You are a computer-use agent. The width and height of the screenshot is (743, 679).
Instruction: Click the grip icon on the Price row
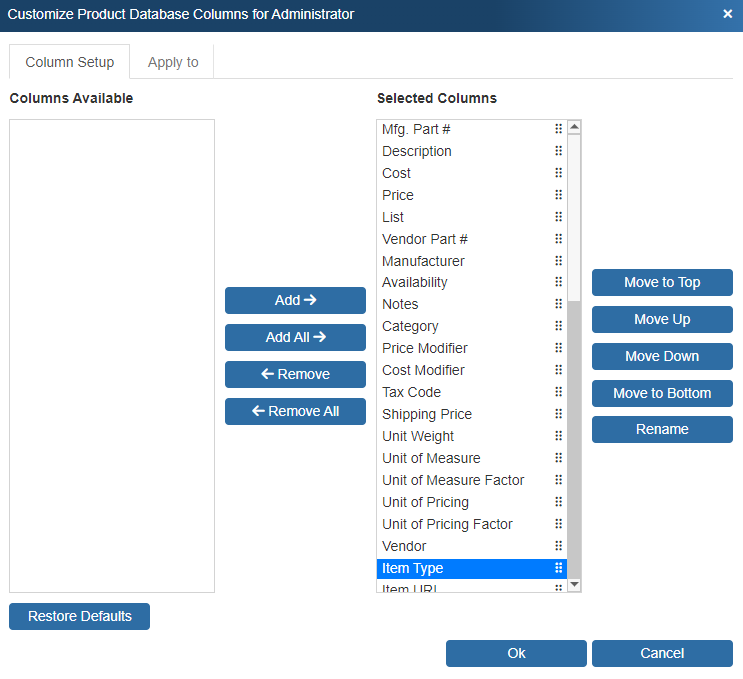click(x=558, y=195)
